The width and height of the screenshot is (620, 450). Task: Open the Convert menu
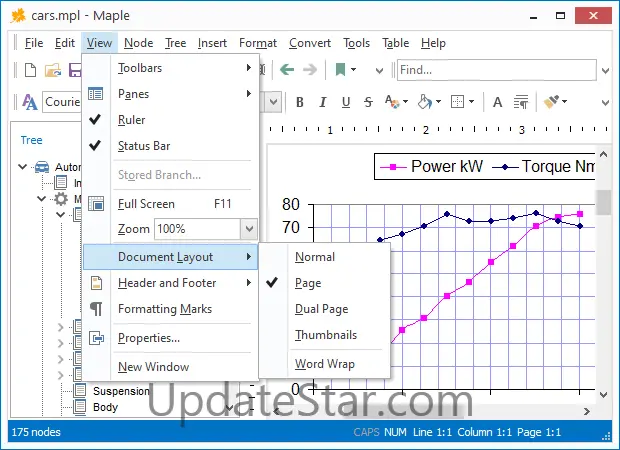point(310,43)
